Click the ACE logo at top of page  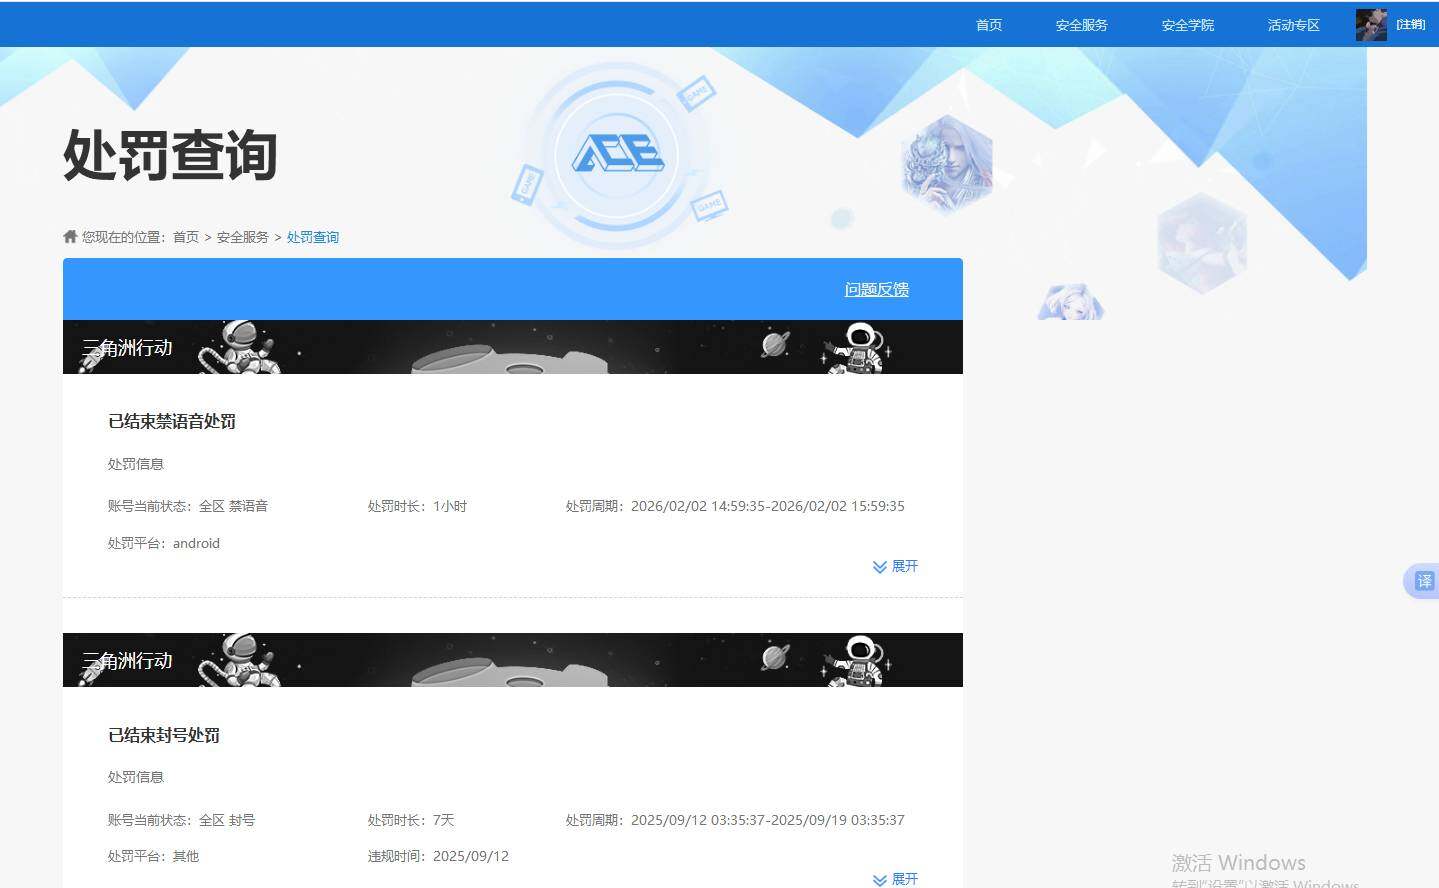[620, 155]
